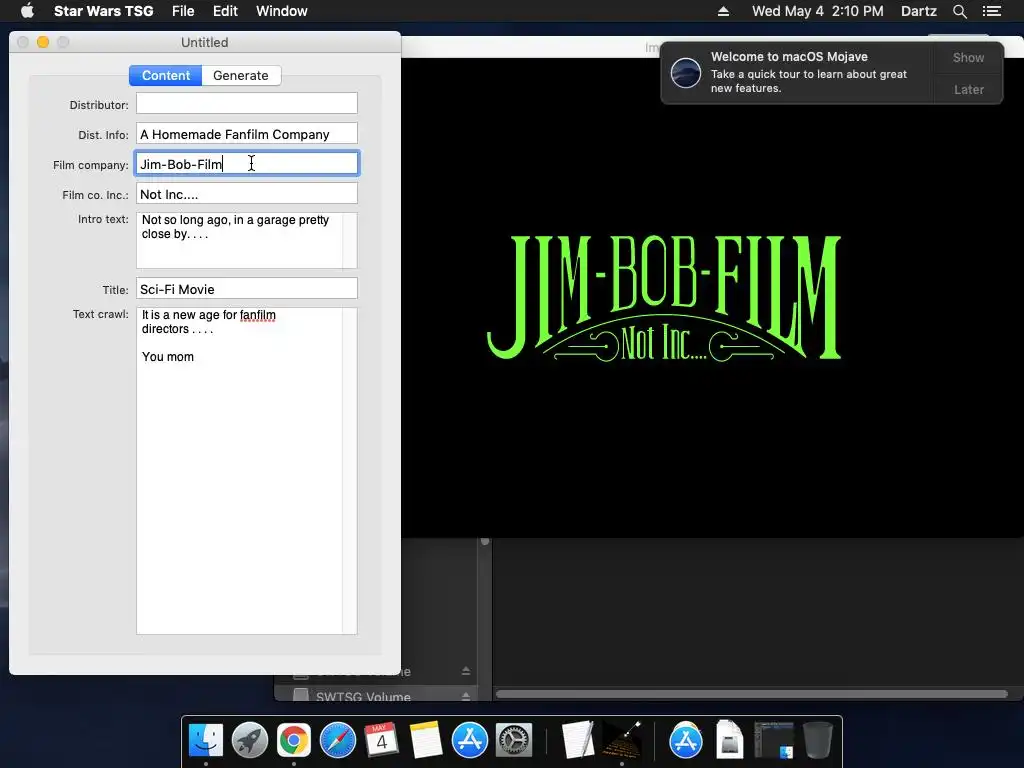
Task: Click the menu bar date and time
Action: [x=818, y=11]
